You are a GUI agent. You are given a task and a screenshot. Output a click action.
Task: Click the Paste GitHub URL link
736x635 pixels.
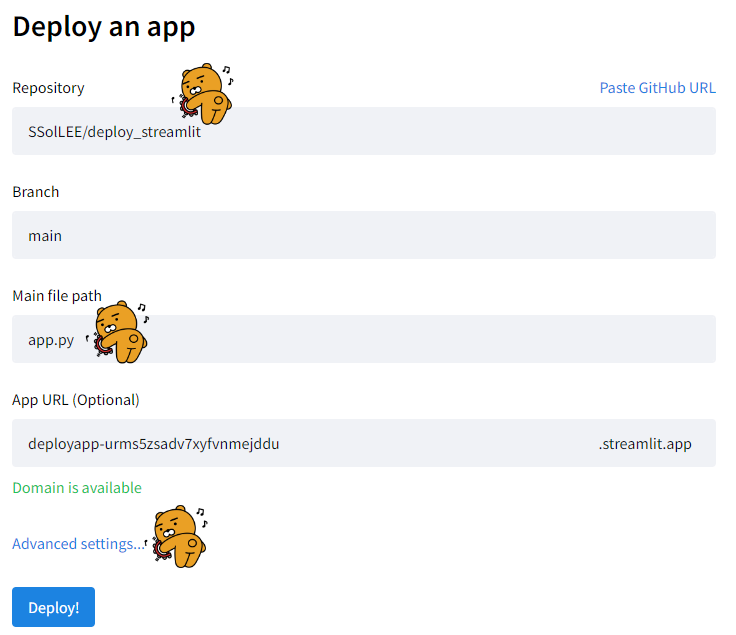(657, 88)
